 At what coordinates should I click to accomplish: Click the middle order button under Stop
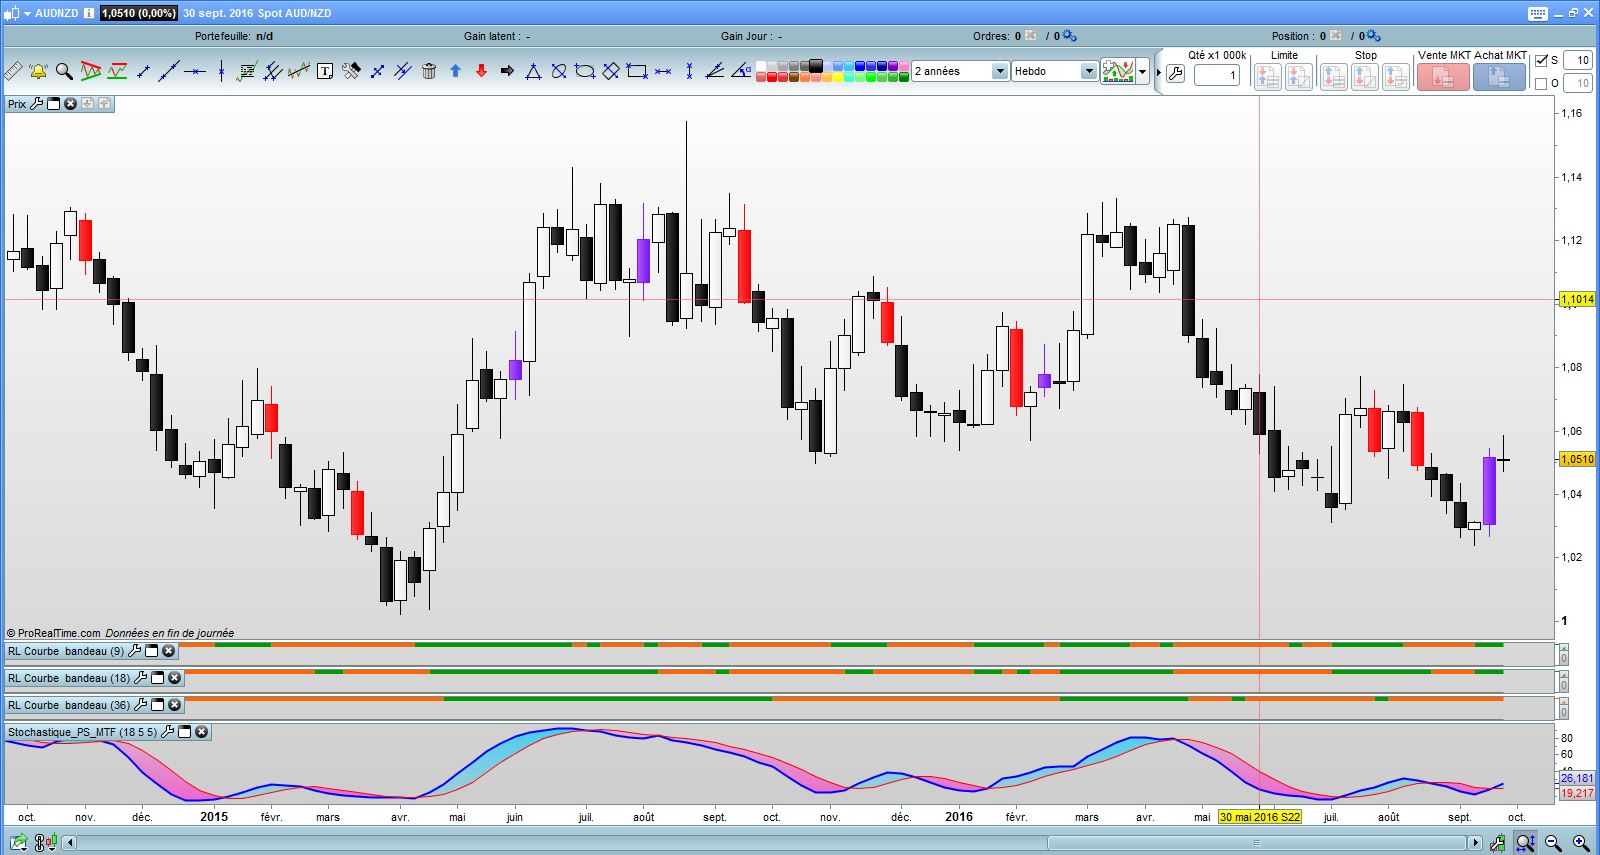pyautogui.click(x=1365, y=77)
